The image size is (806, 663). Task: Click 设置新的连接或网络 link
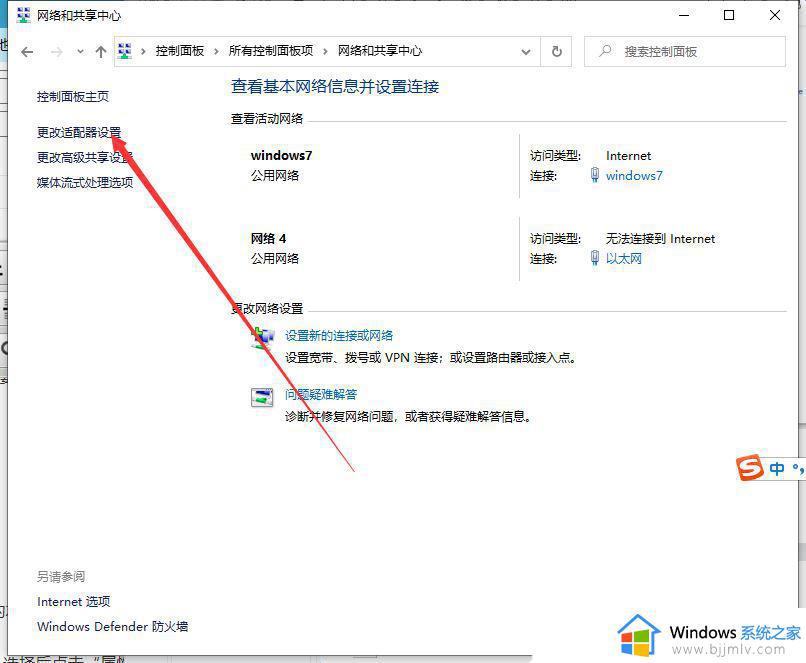pyautogui.click(x=339, y=336)
